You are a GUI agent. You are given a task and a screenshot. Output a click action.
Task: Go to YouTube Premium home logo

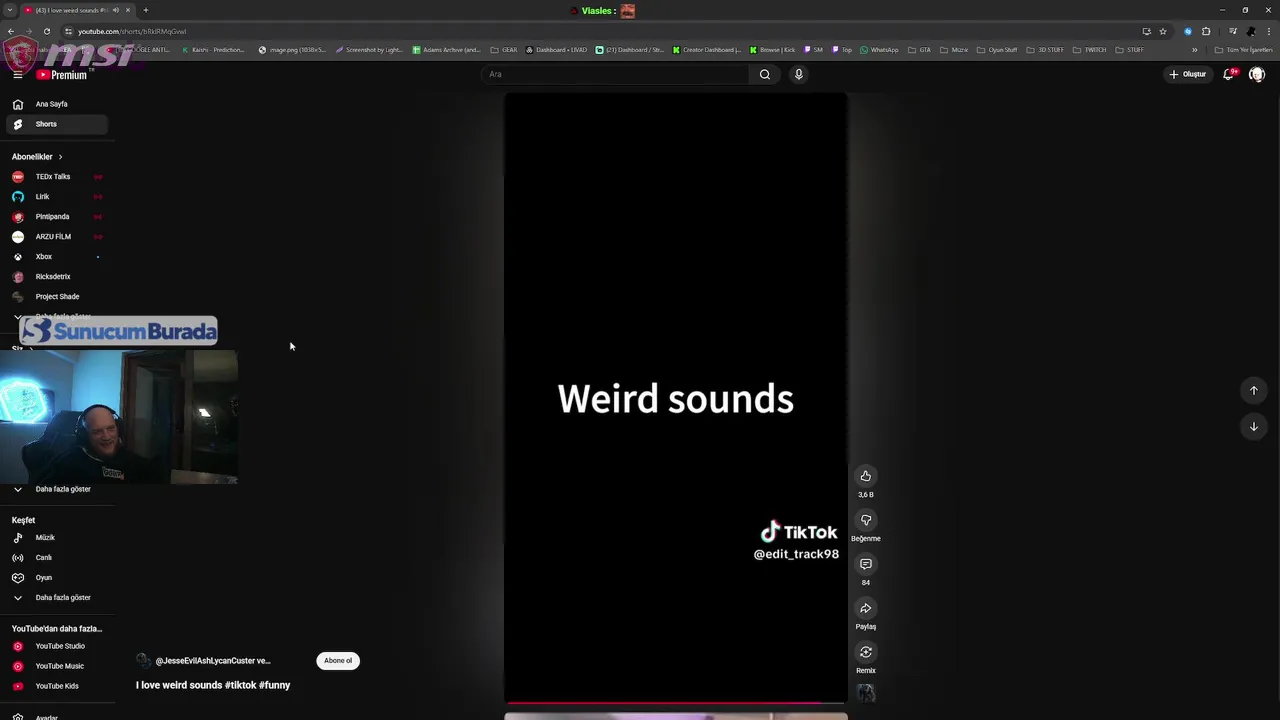coord(62,75)
